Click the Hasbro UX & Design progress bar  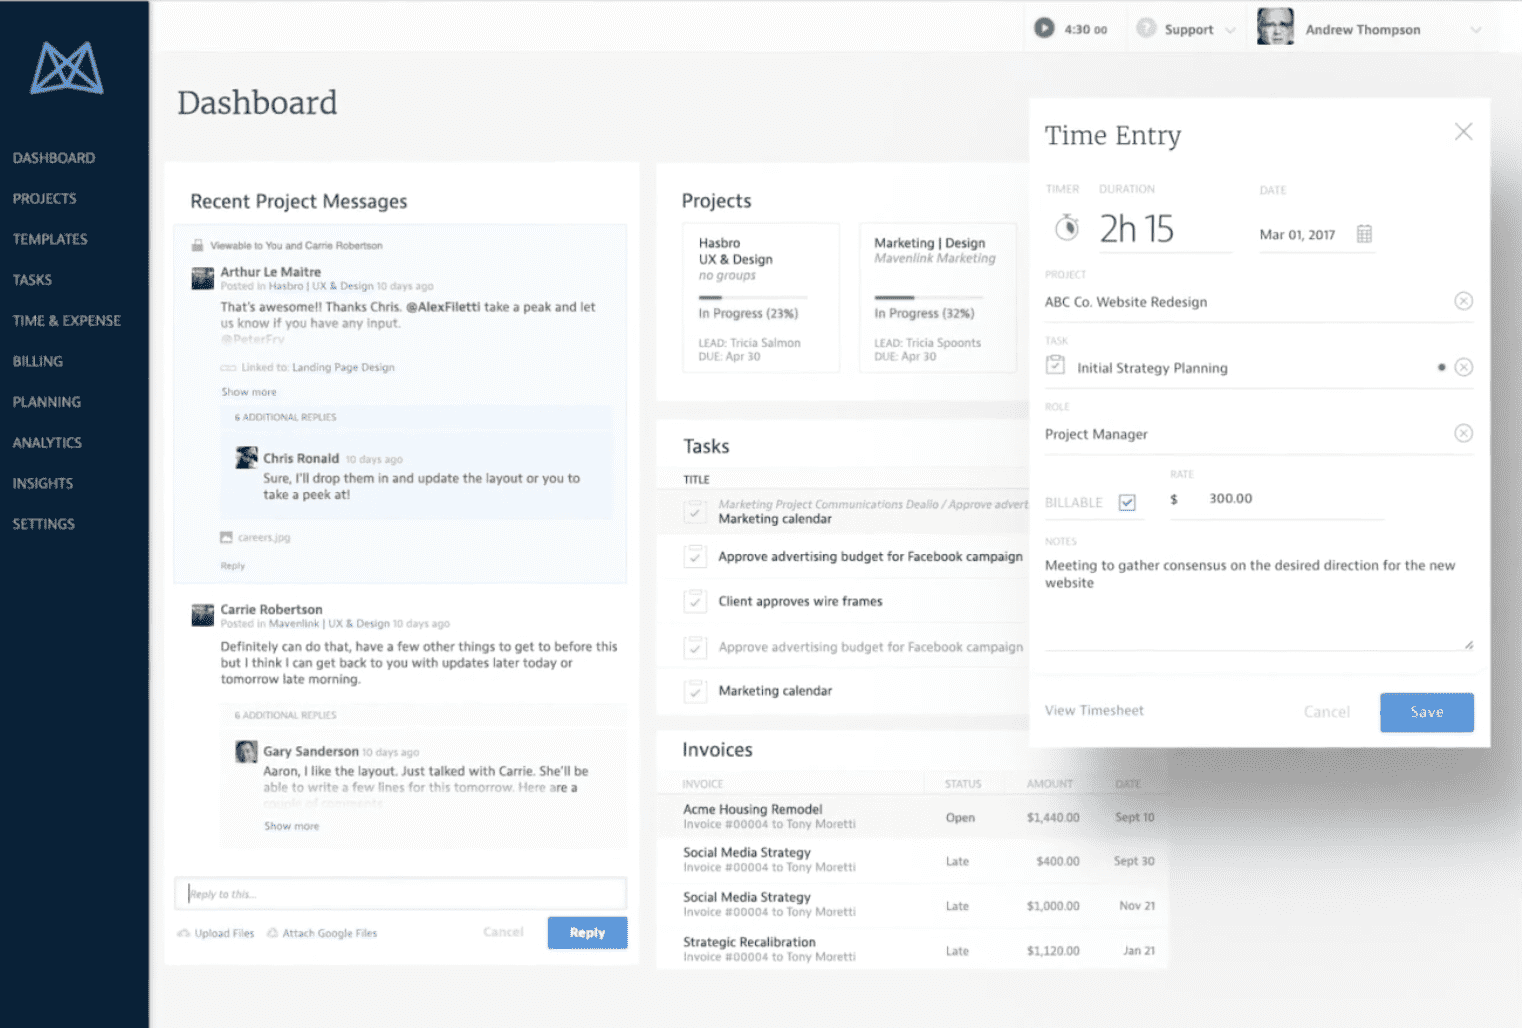click(752, 297)
